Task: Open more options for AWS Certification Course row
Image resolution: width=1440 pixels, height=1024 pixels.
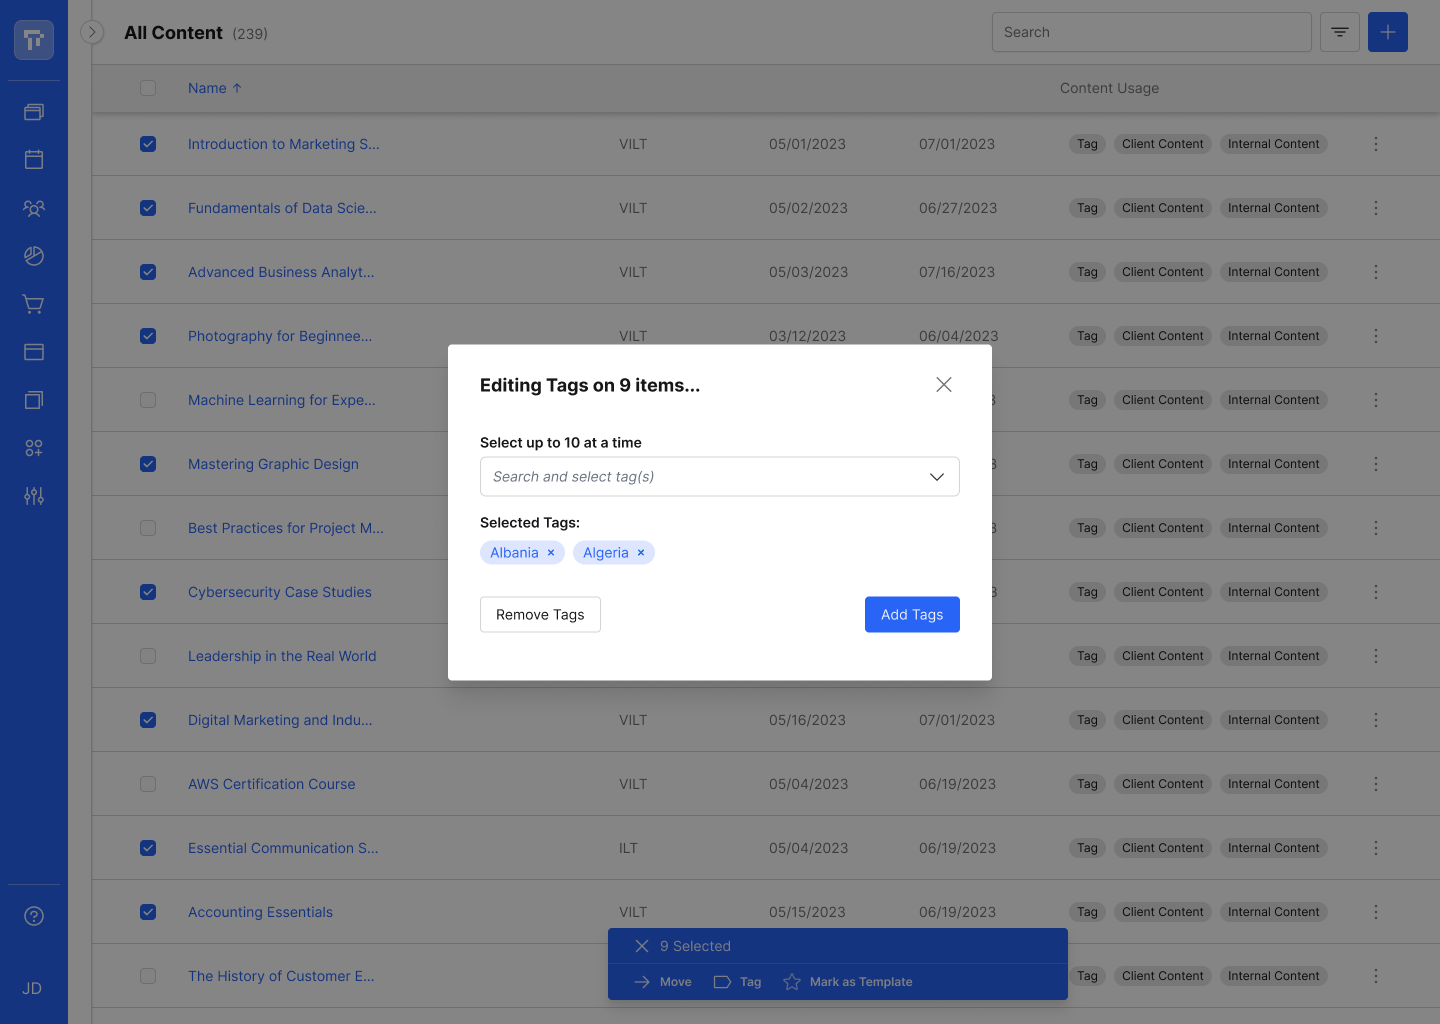Action: coord(1376,784)
